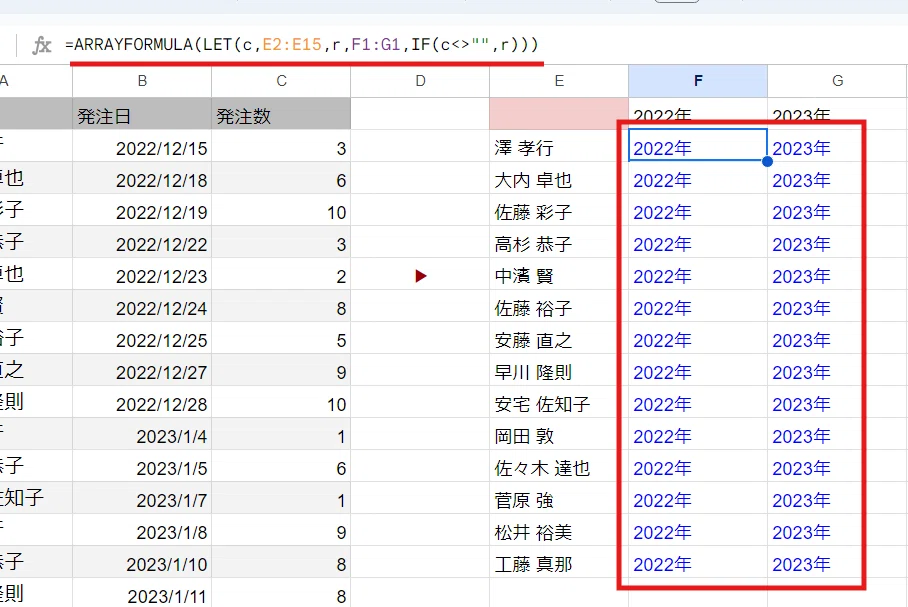Select date cell 2022/12/19
The height and width of the screenshot is (607, 908).
(x=142, y=210)
